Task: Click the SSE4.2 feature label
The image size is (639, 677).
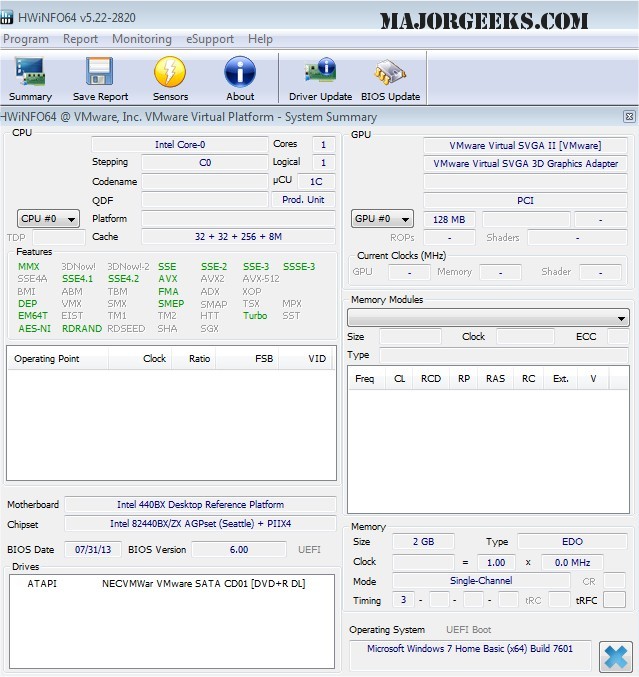Action: pos(123,278)
